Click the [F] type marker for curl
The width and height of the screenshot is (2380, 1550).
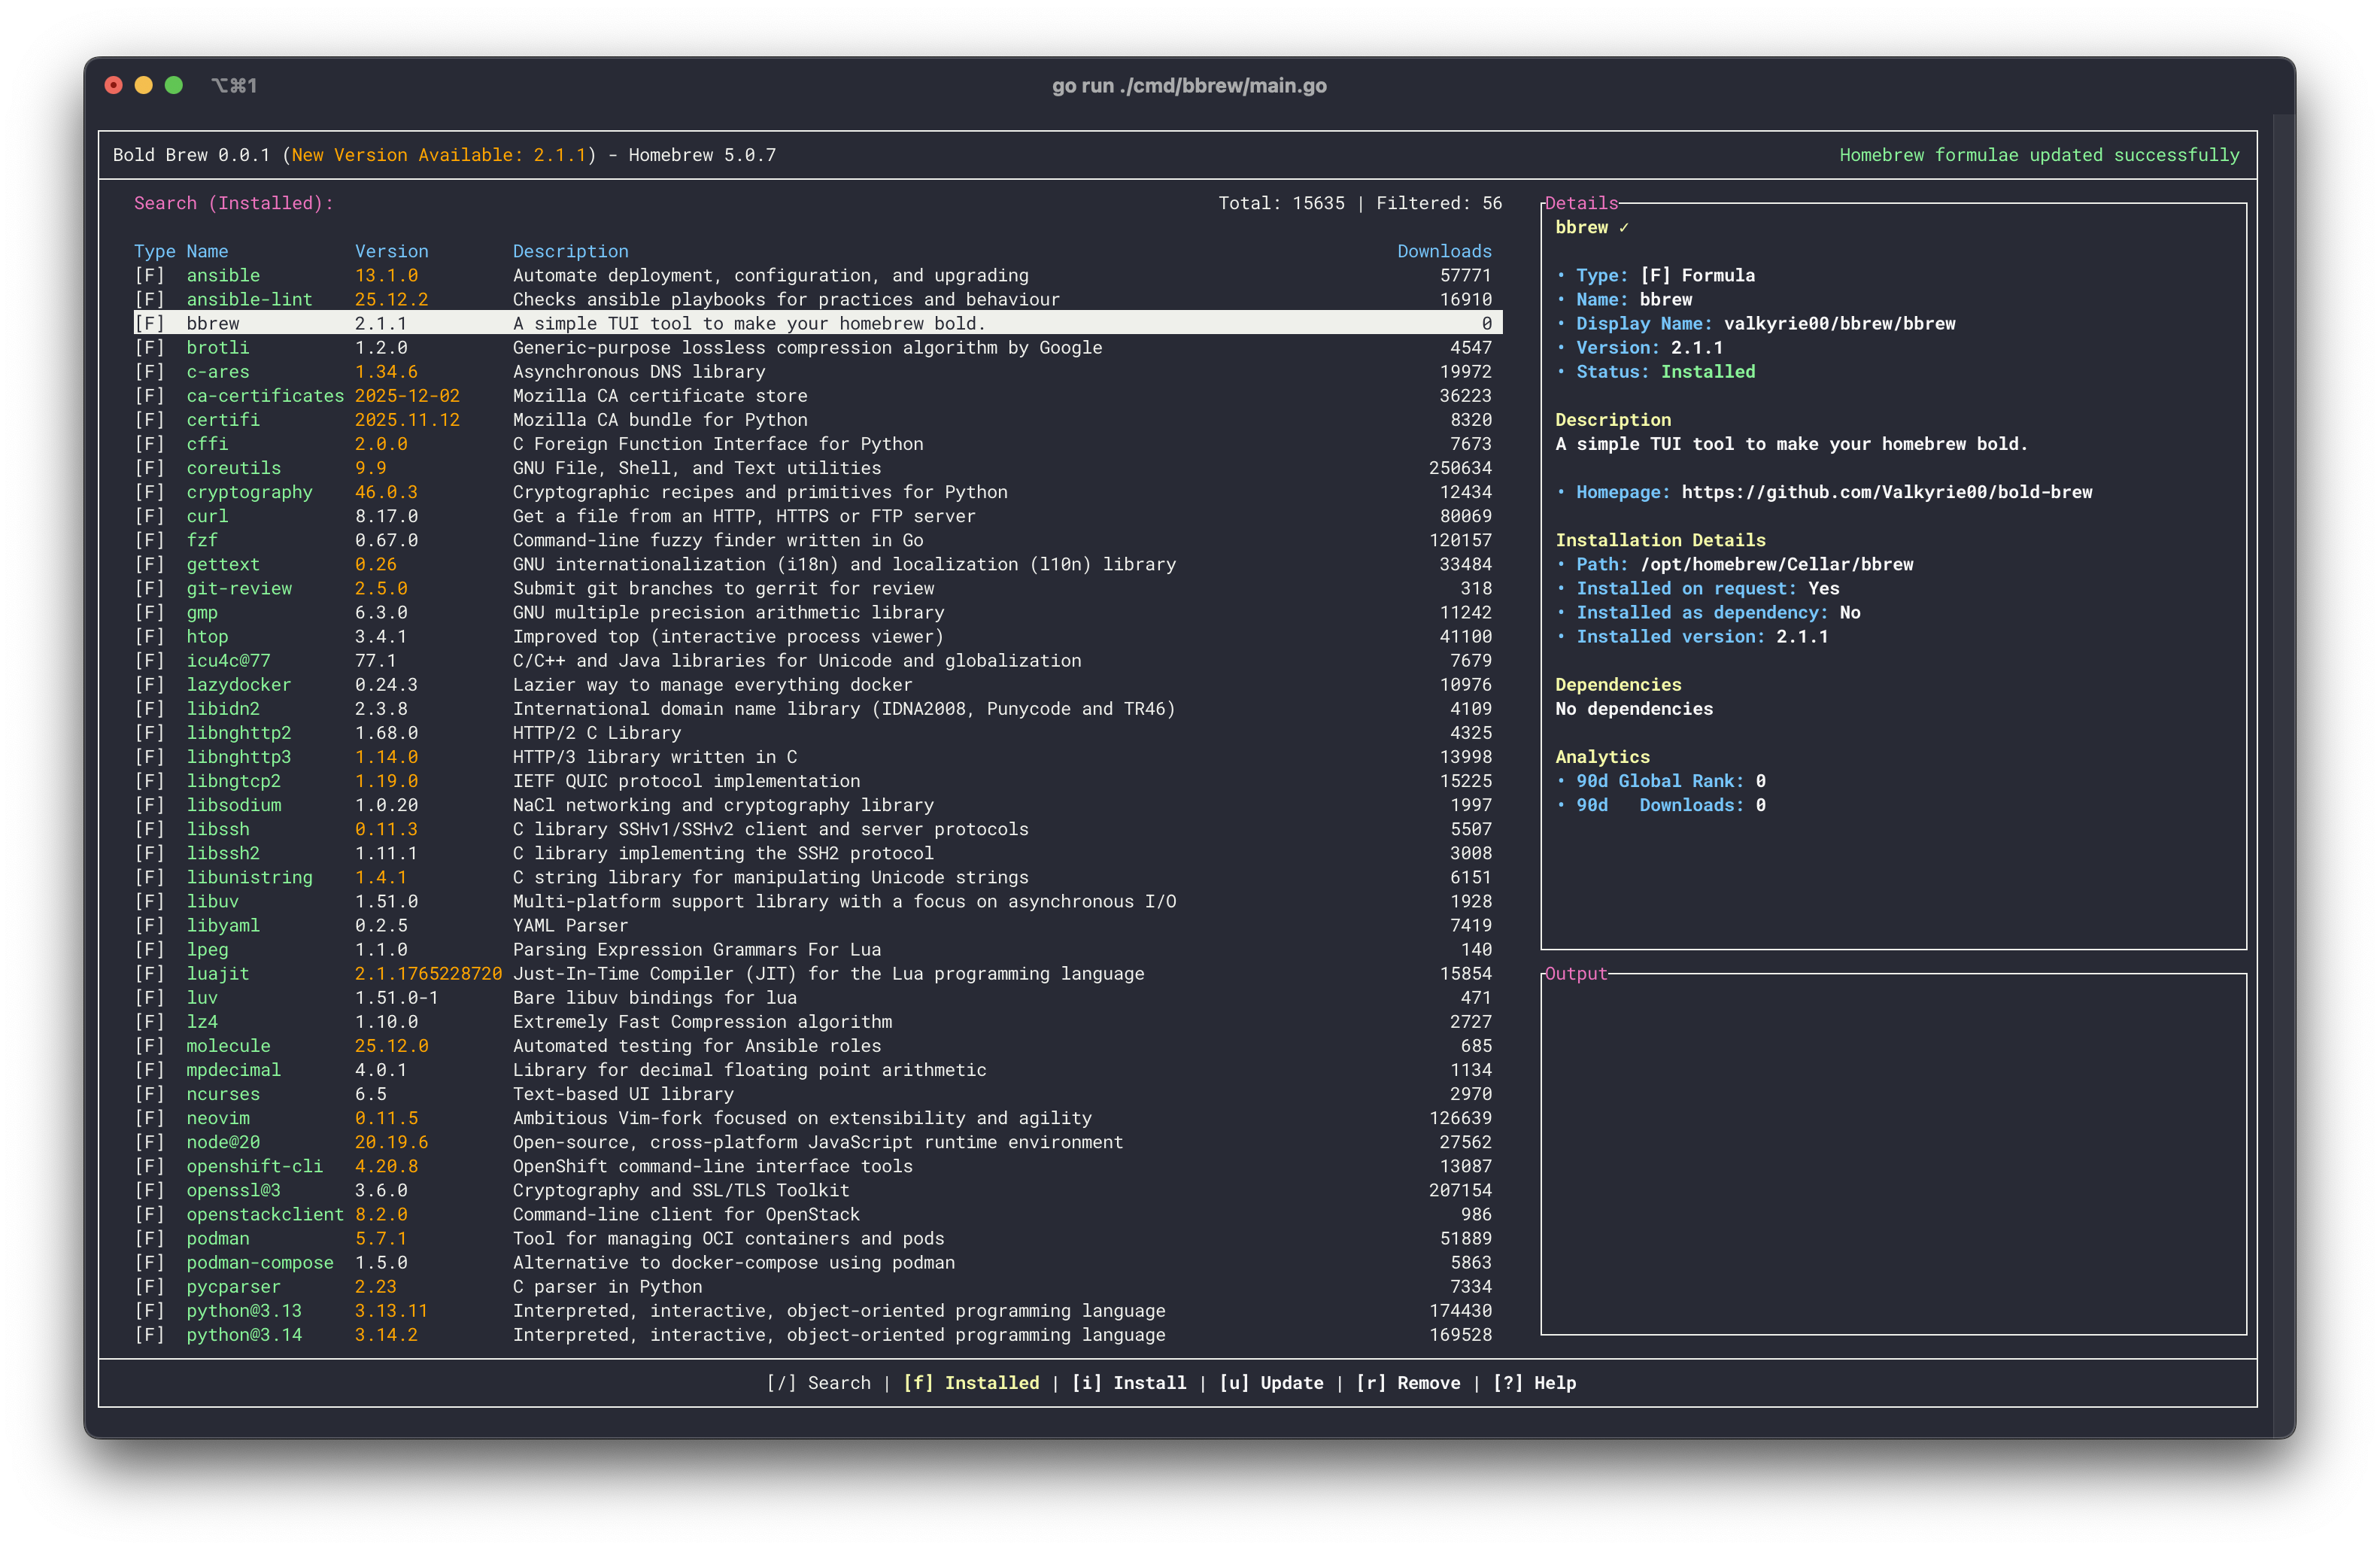pyautogui.click(x=149, y=516)
